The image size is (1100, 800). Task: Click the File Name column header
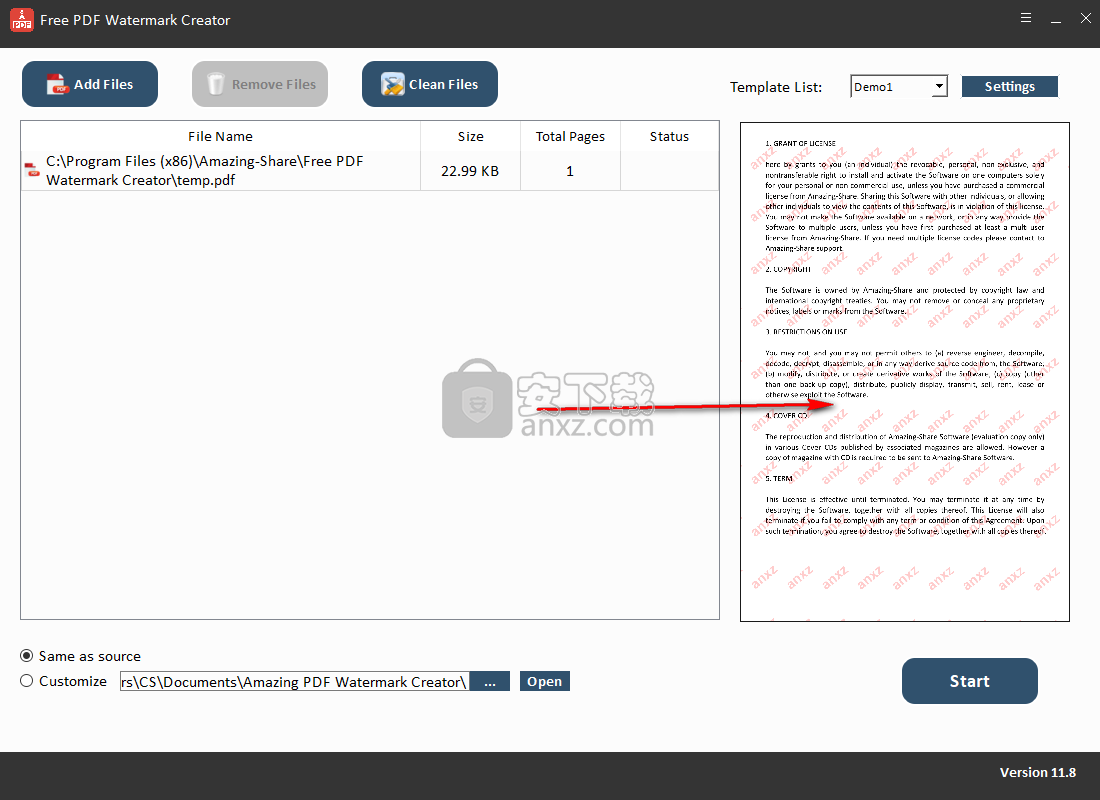pyautogui.click(x=220, y=136)
